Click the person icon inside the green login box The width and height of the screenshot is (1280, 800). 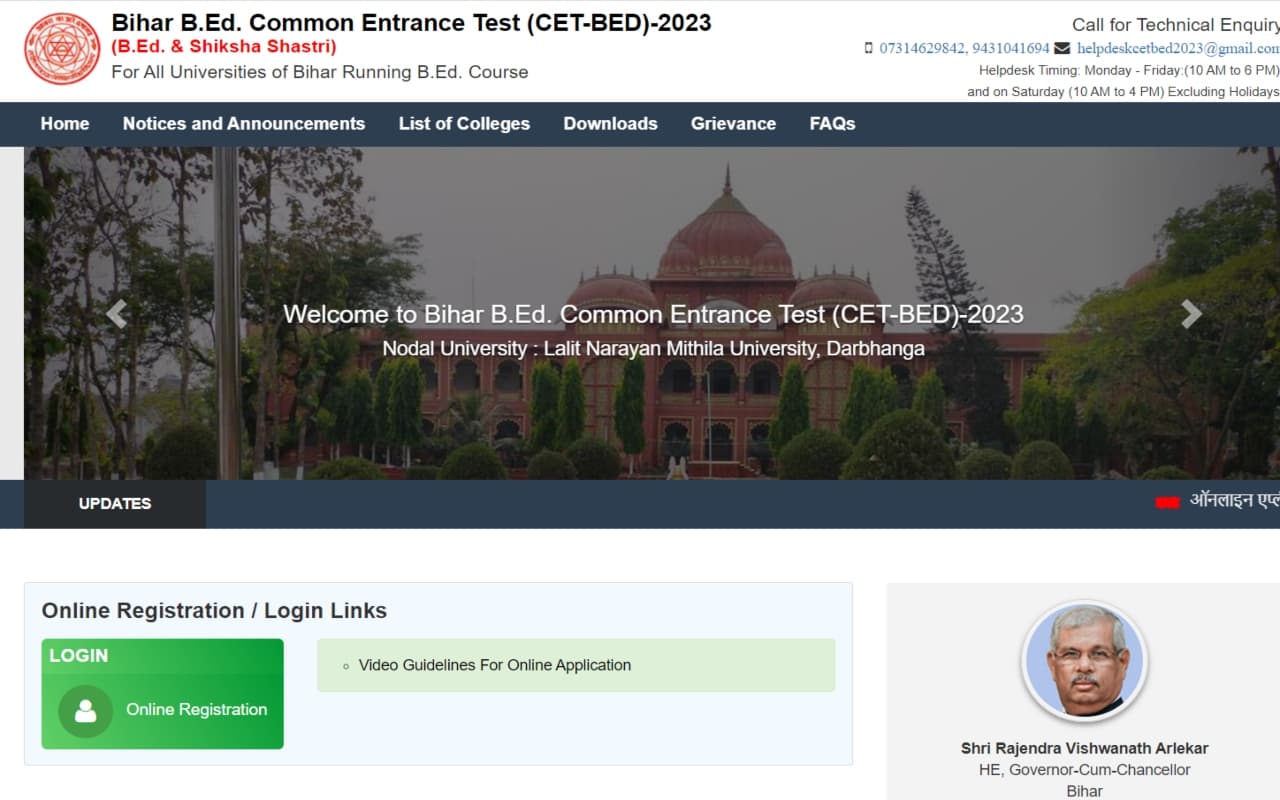click(x=85, y=710)
